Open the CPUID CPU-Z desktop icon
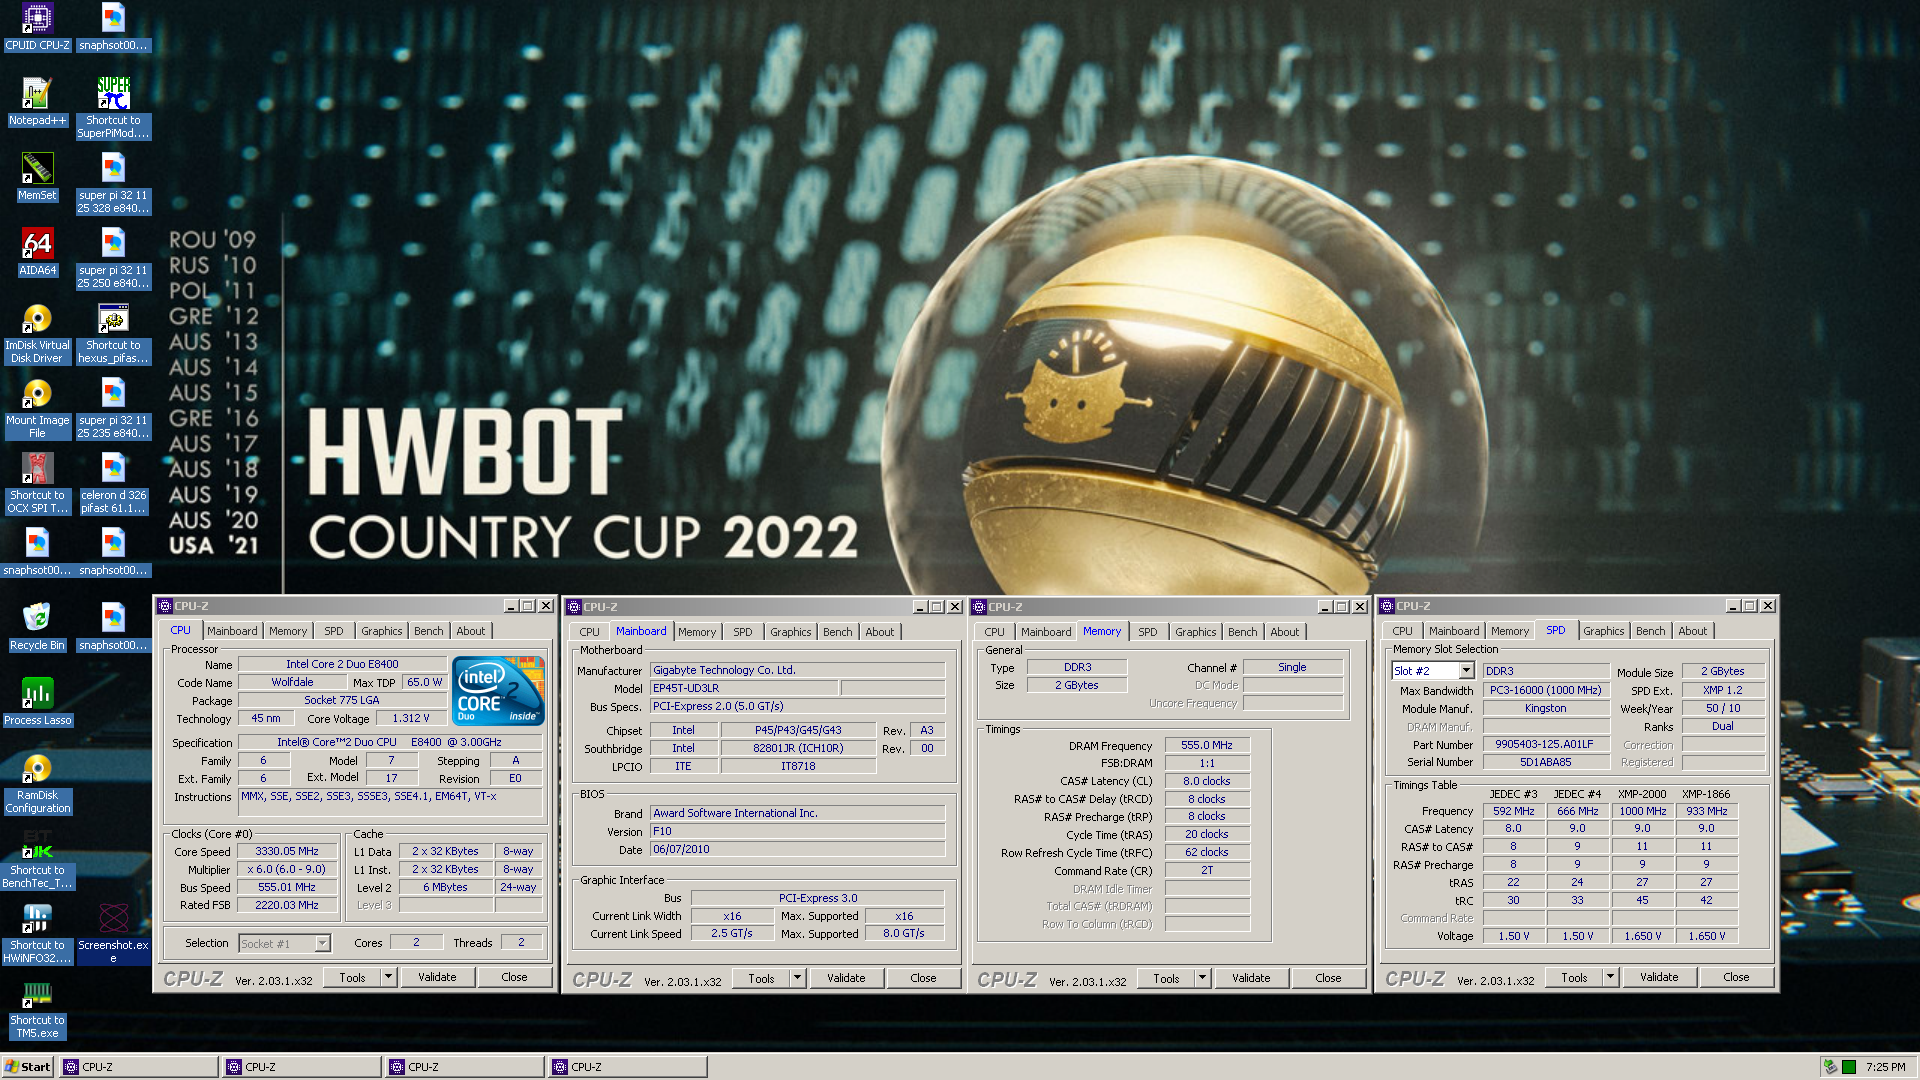 (37, 26)
